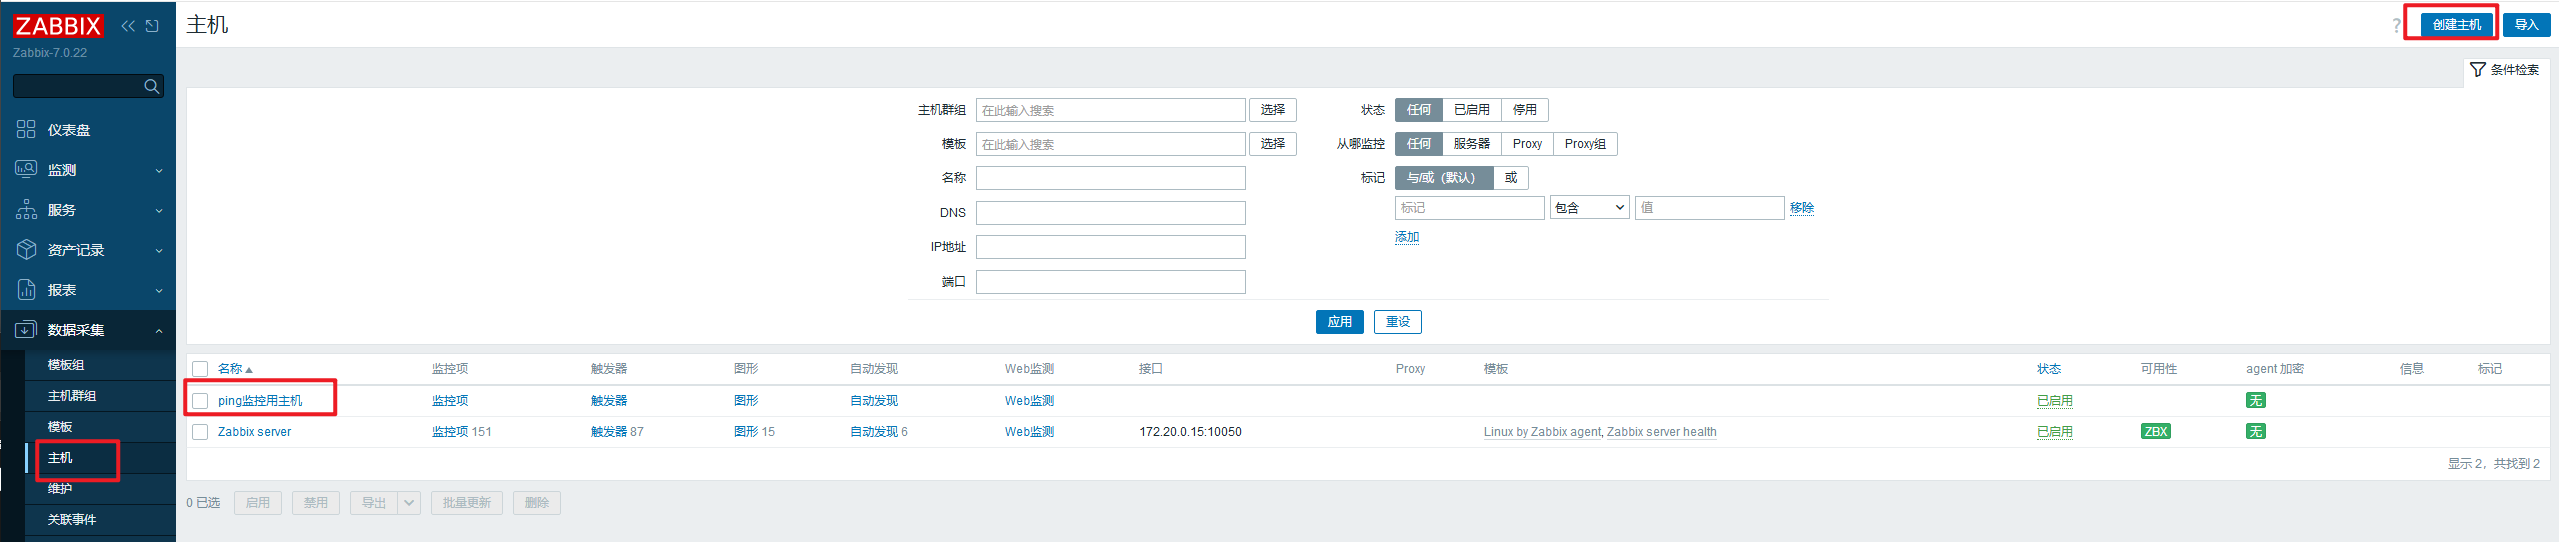Open the Zabbix server host link
This screenshot has width=2559, height=542.
(254, 432)
